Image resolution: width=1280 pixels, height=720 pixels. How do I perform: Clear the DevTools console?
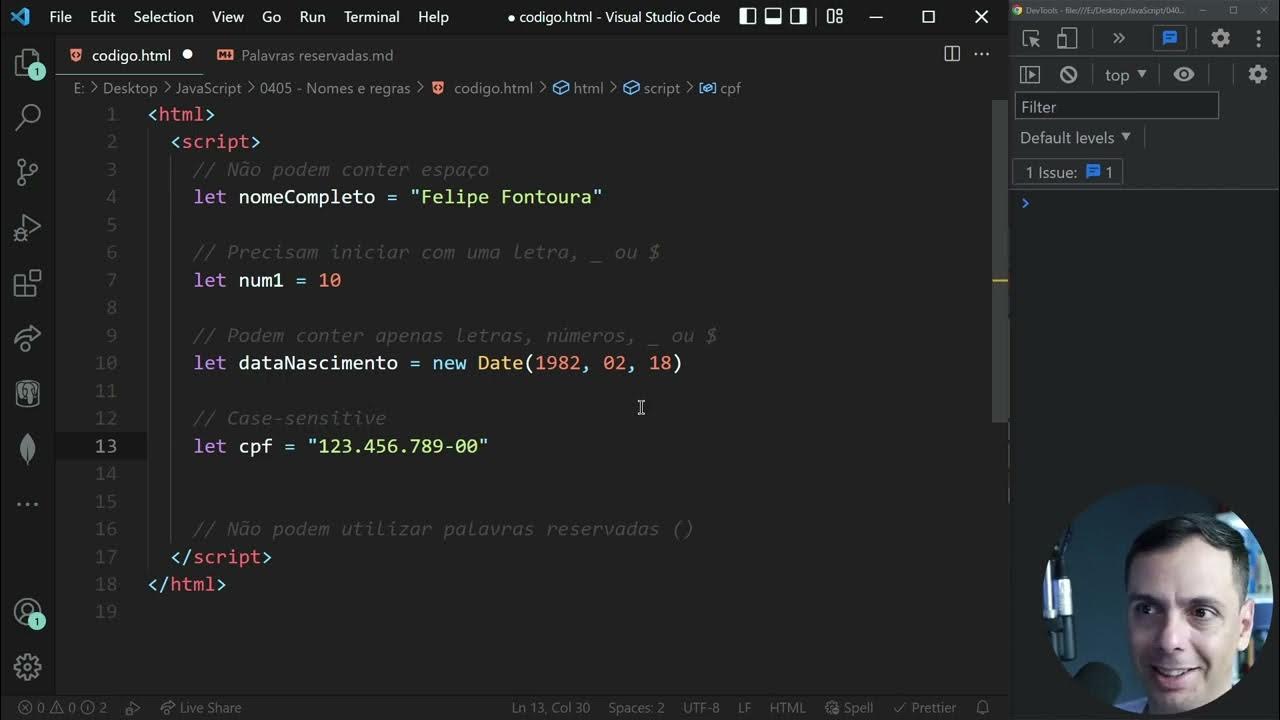1068,74
